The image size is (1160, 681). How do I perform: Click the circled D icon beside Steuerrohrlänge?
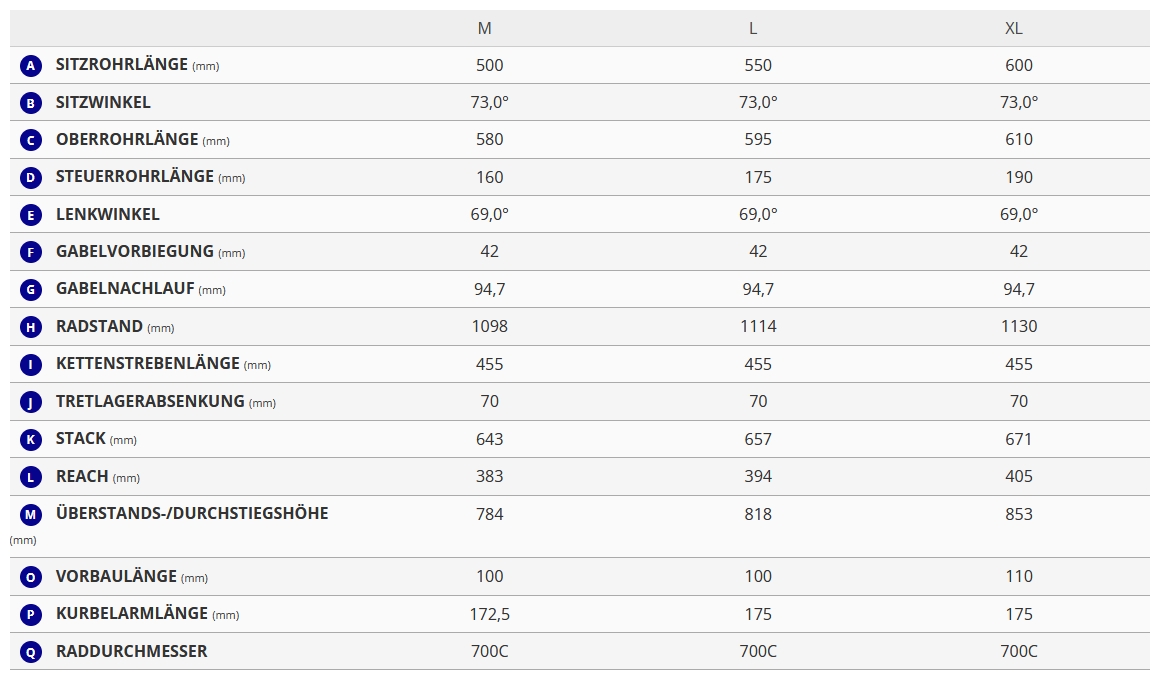pyautogui.click(x=31, y=178)
